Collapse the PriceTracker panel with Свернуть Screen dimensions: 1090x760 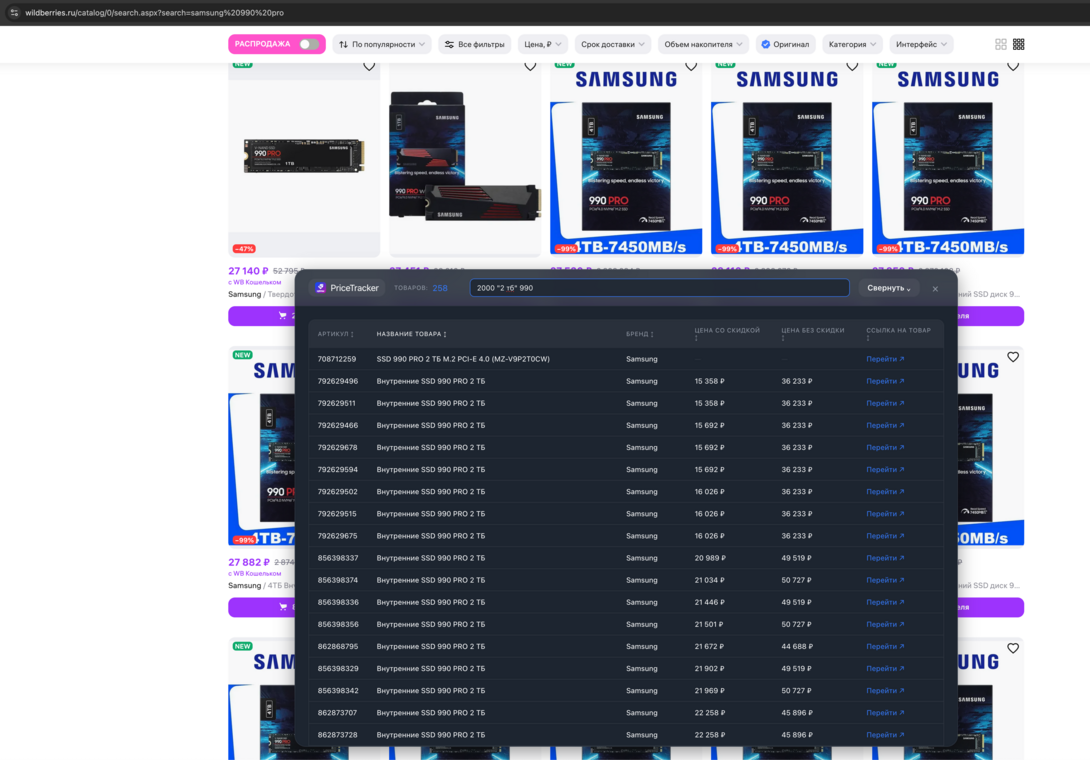pos(889,288)
